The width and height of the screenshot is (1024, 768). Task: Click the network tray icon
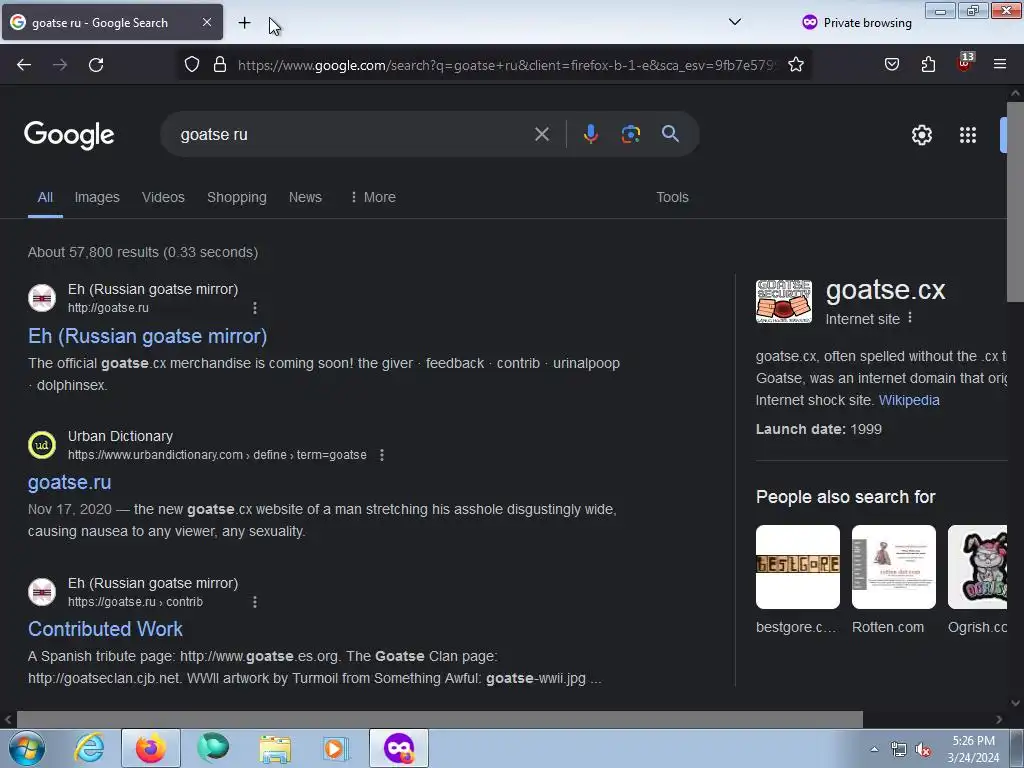pyautogui.click(x=899, y=750)
